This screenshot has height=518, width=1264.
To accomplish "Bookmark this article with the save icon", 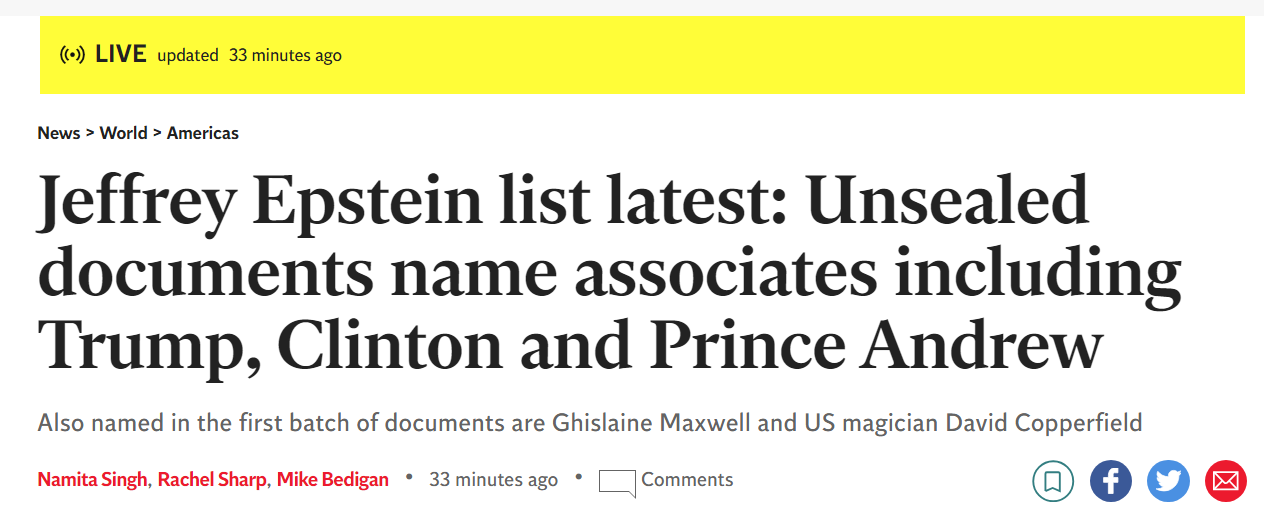I will click(1053, 481).
